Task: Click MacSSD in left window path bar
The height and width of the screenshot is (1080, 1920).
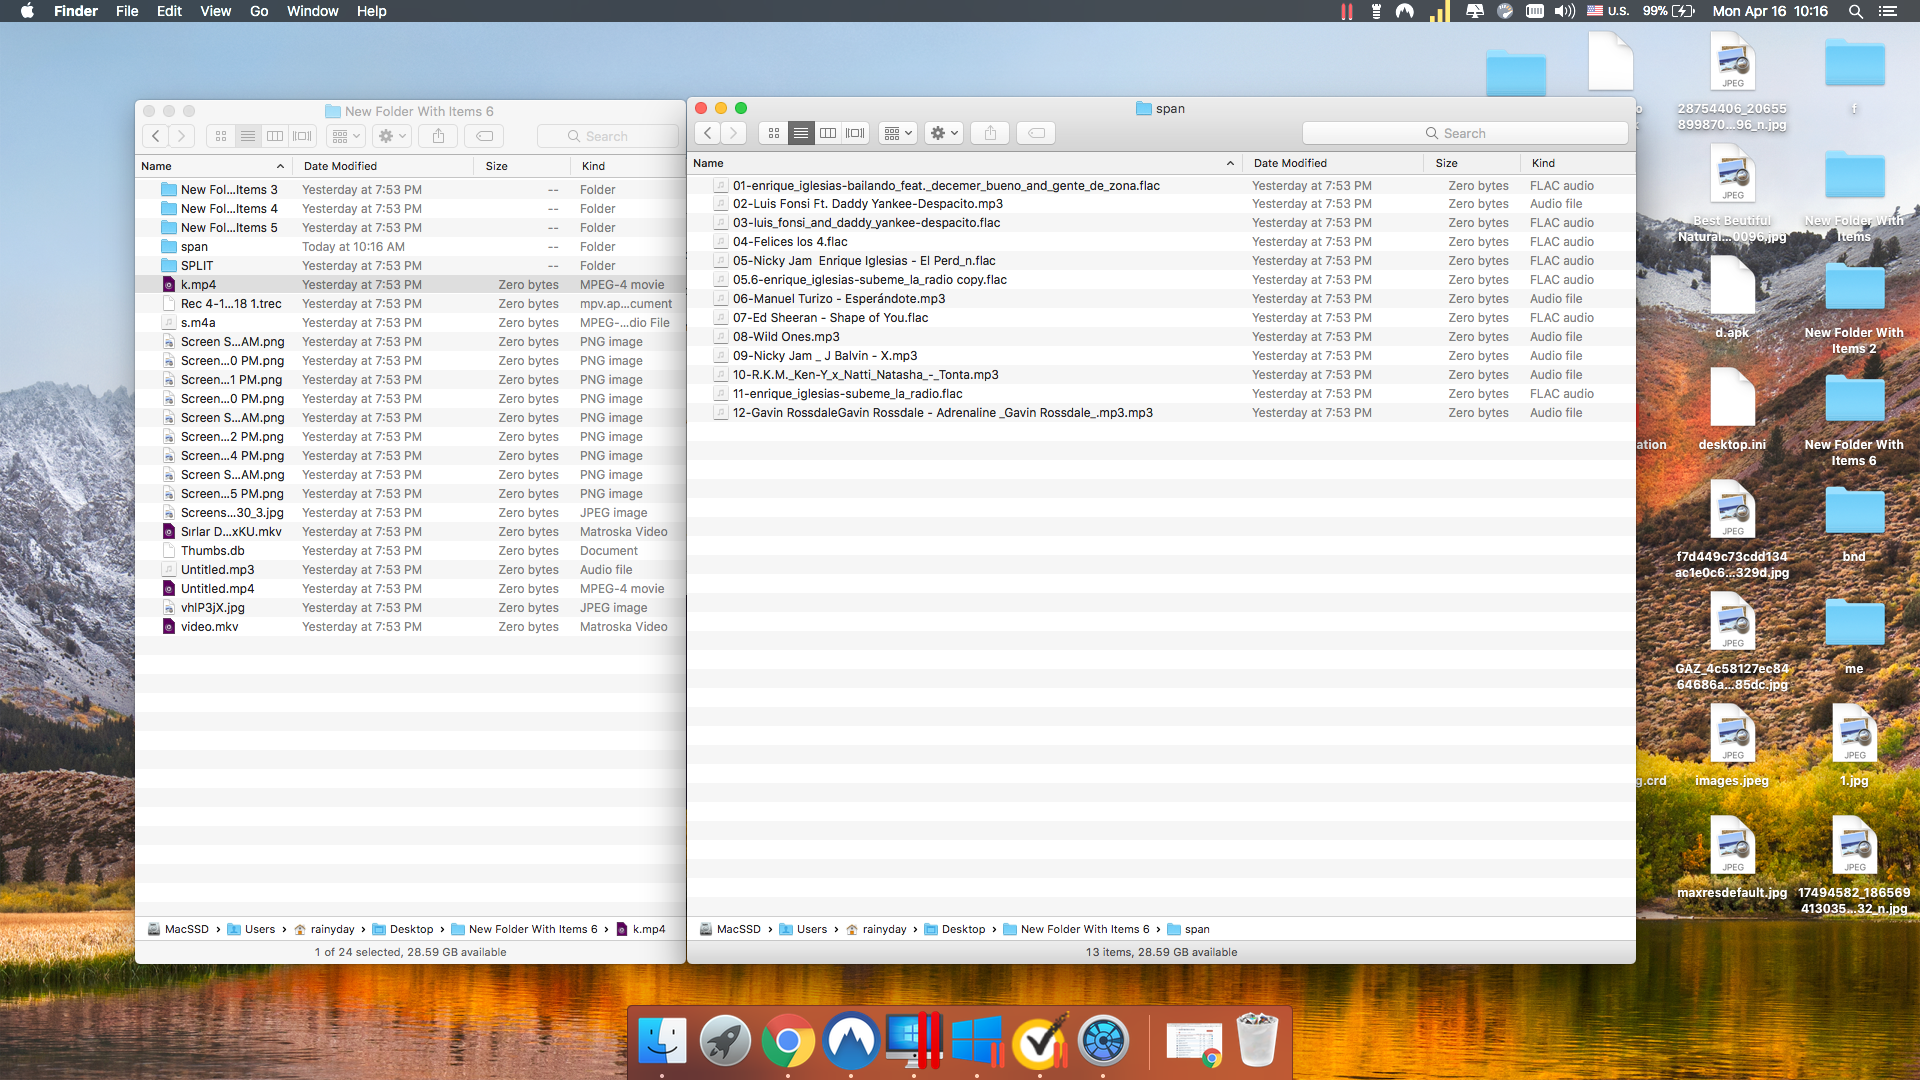Action: click(x=178, y=929)
